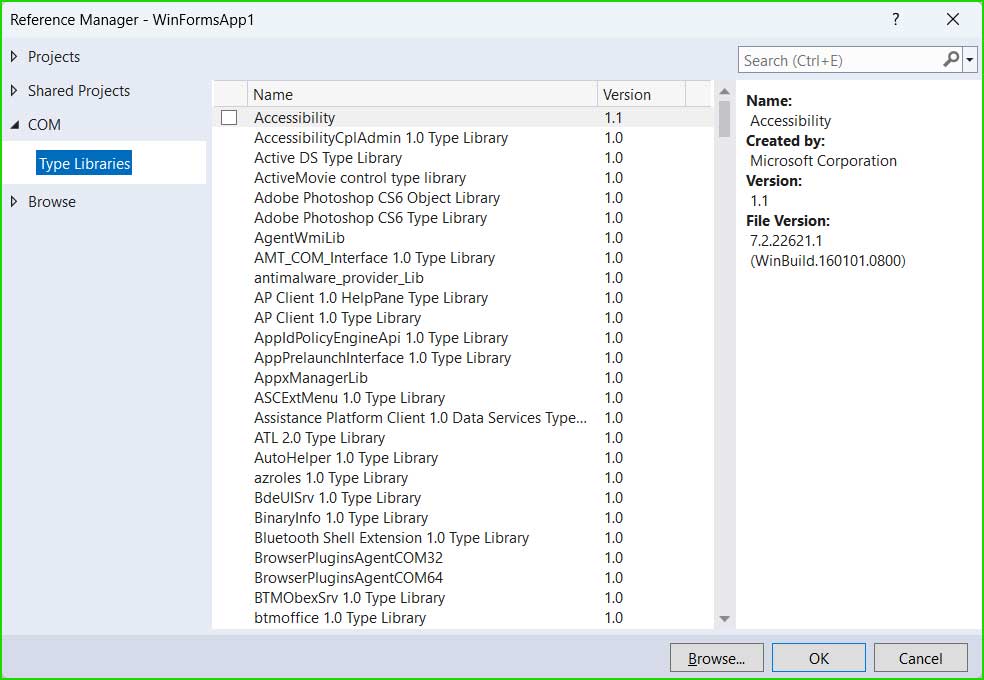The height and width of the screenshot is (680, 984).
Task: Click the scrollbar down arrow
Action: click(x=724, y=619)
